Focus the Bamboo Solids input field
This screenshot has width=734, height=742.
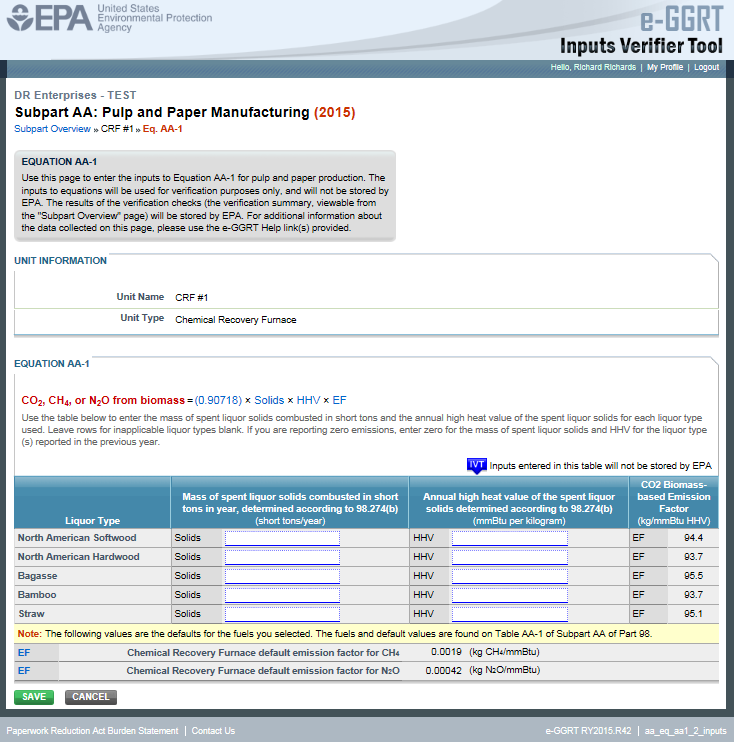283,595
